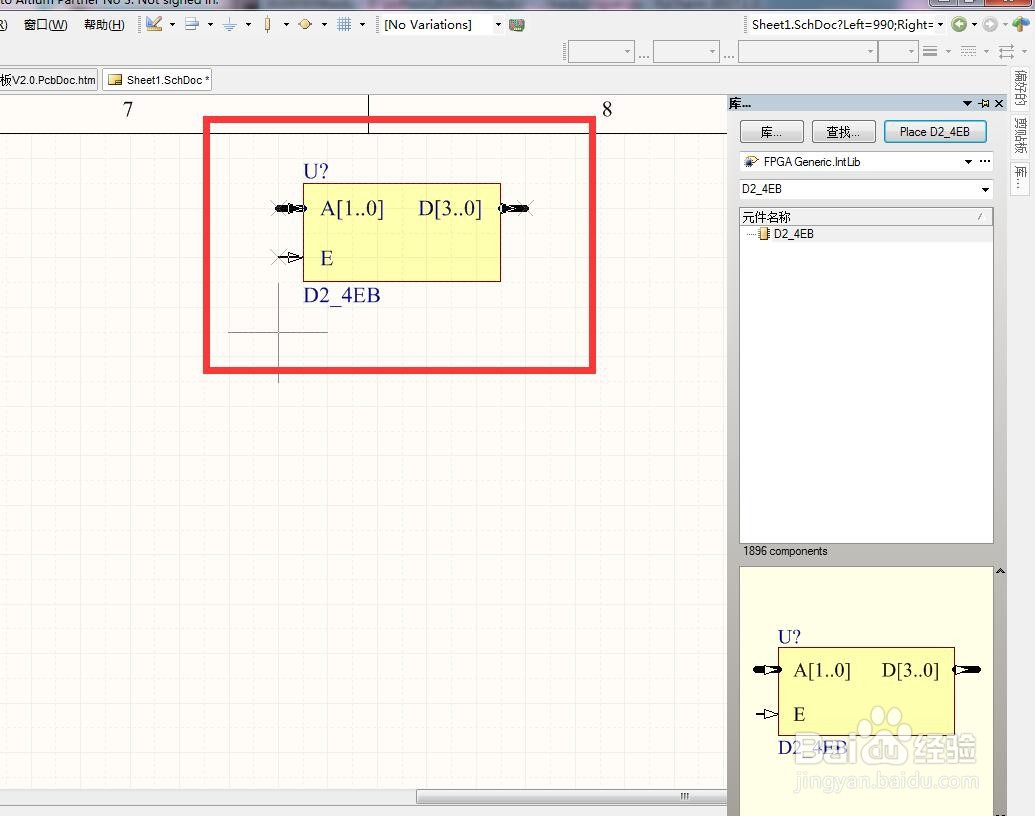
Task: Go back with the green arrow icon
Action: point(959,24)
